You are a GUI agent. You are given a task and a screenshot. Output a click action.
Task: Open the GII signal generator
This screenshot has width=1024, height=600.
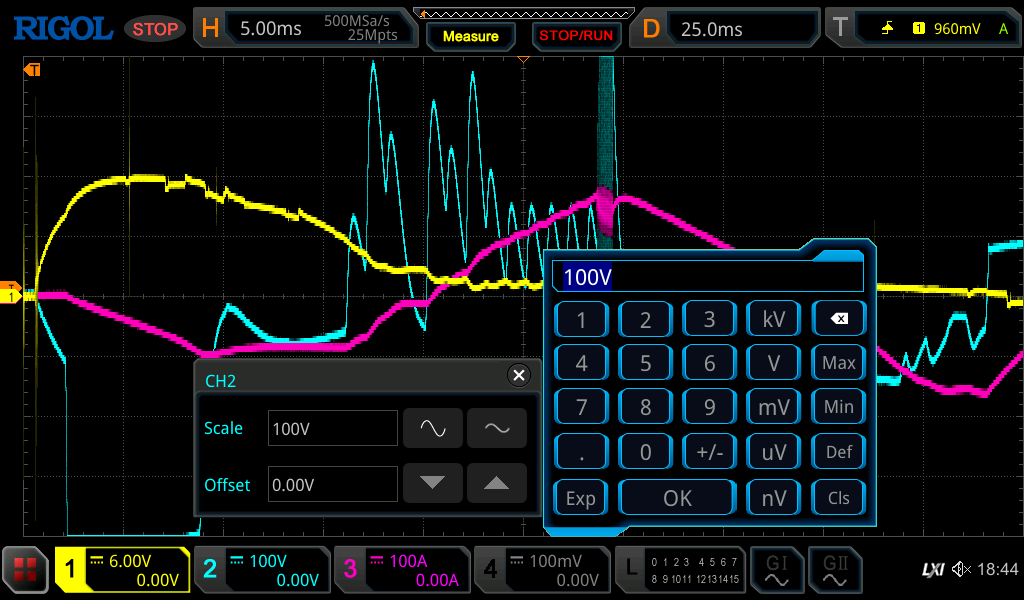pyautogui.click(x=836, y=570)
